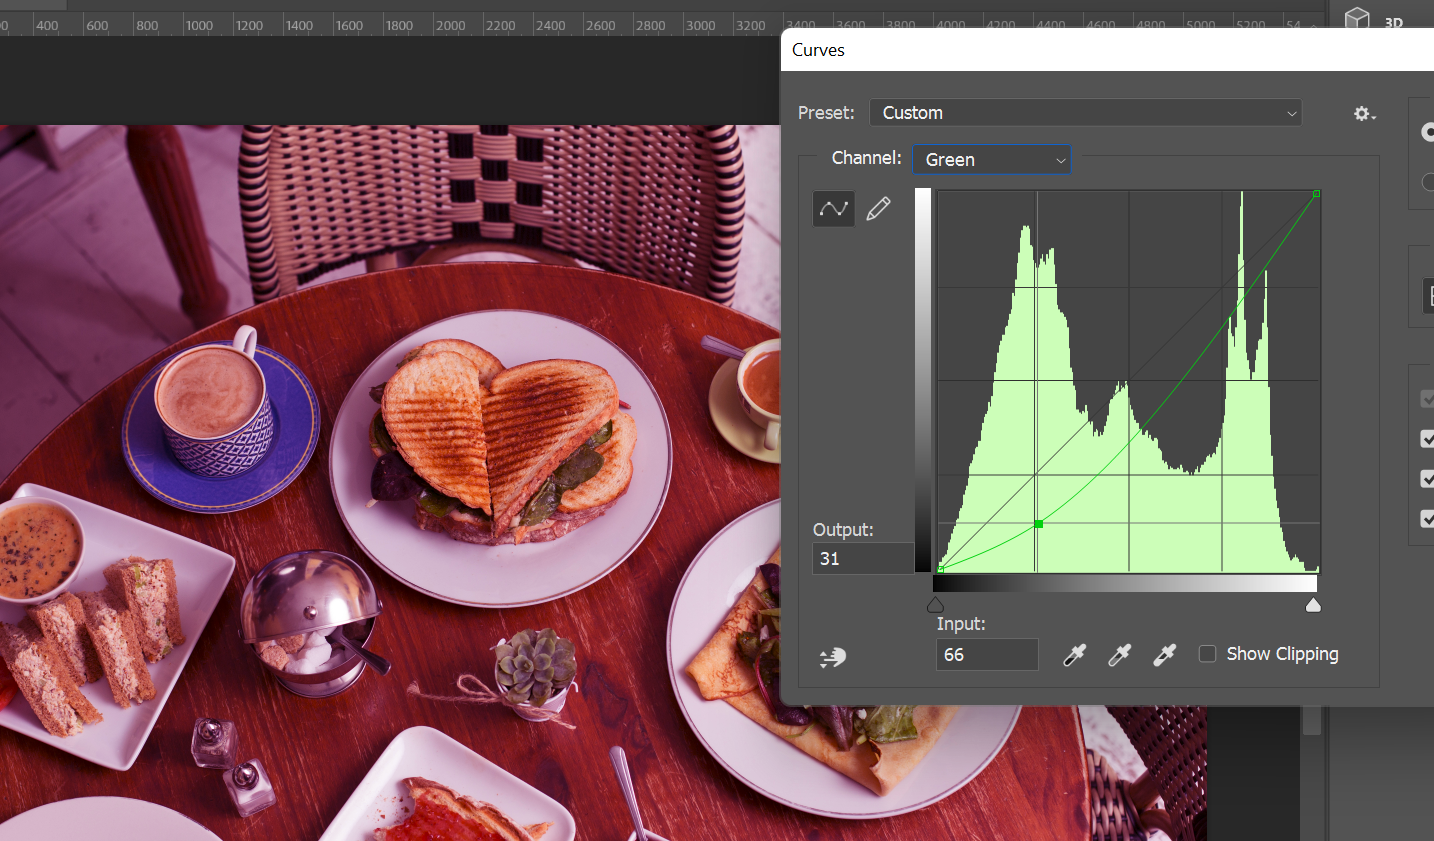Open the Channel dropdown showing Green

991,160
